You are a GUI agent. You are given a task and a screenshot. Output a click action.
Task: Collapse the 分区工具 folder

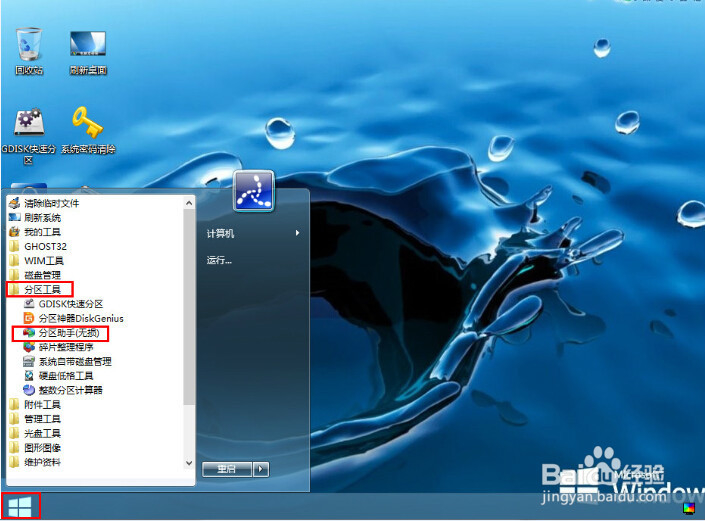35,289
